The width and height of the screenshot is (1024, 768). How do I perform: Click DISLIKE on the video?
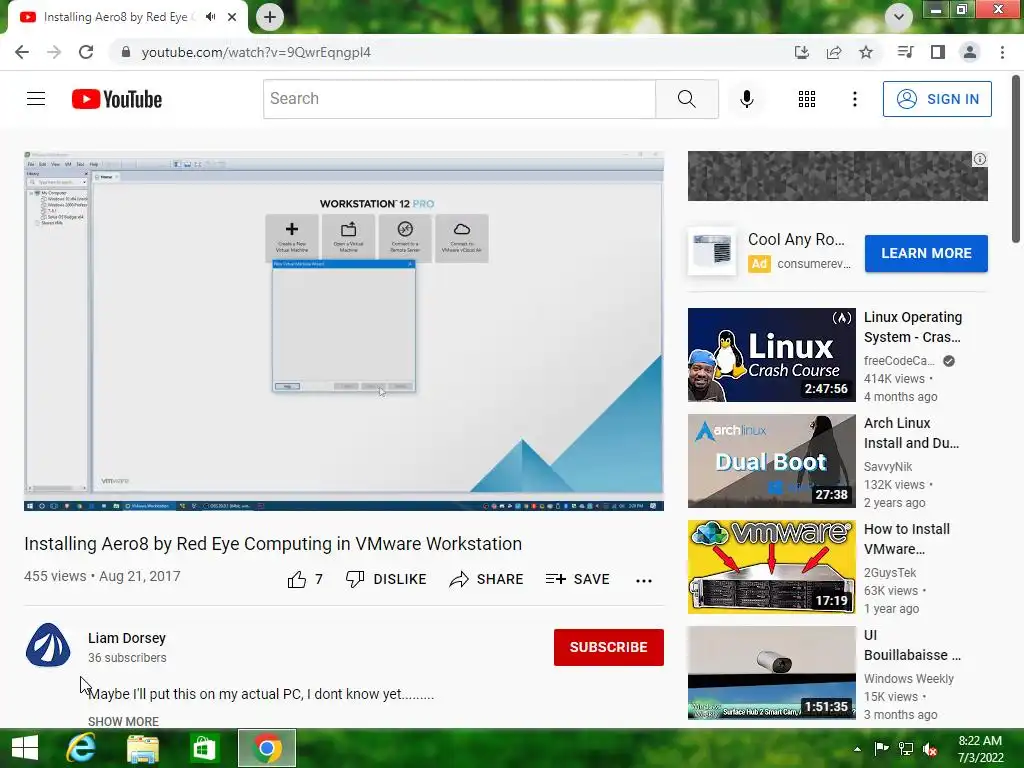pos(386,579)
